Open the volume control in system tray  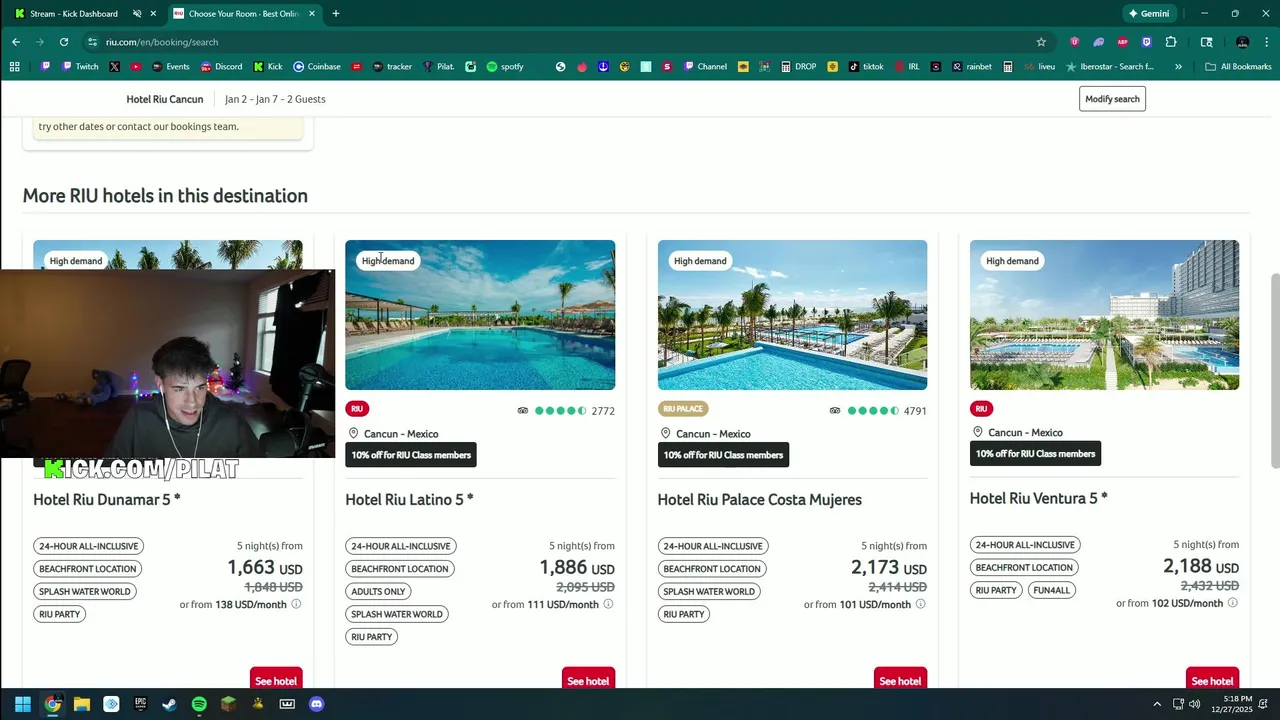(x=1195, y=704)
